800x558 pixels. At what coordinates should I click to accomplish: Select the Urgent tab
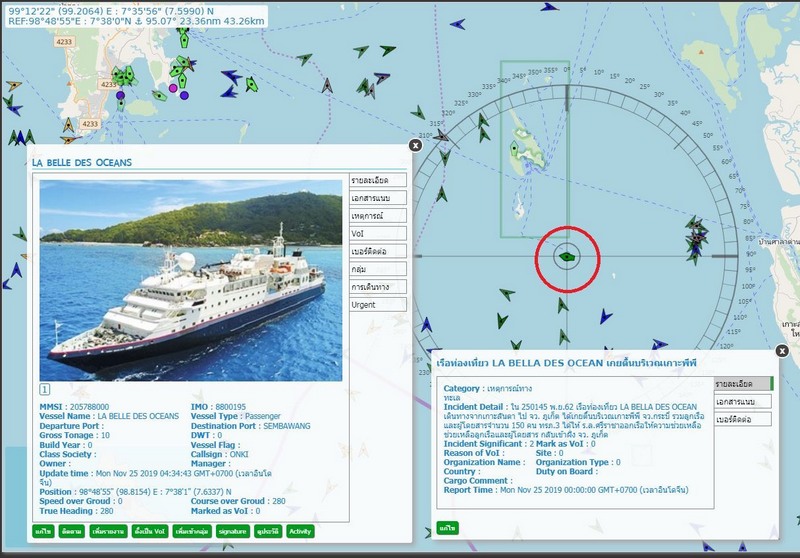pyautogui.click(x=378, y=305)
